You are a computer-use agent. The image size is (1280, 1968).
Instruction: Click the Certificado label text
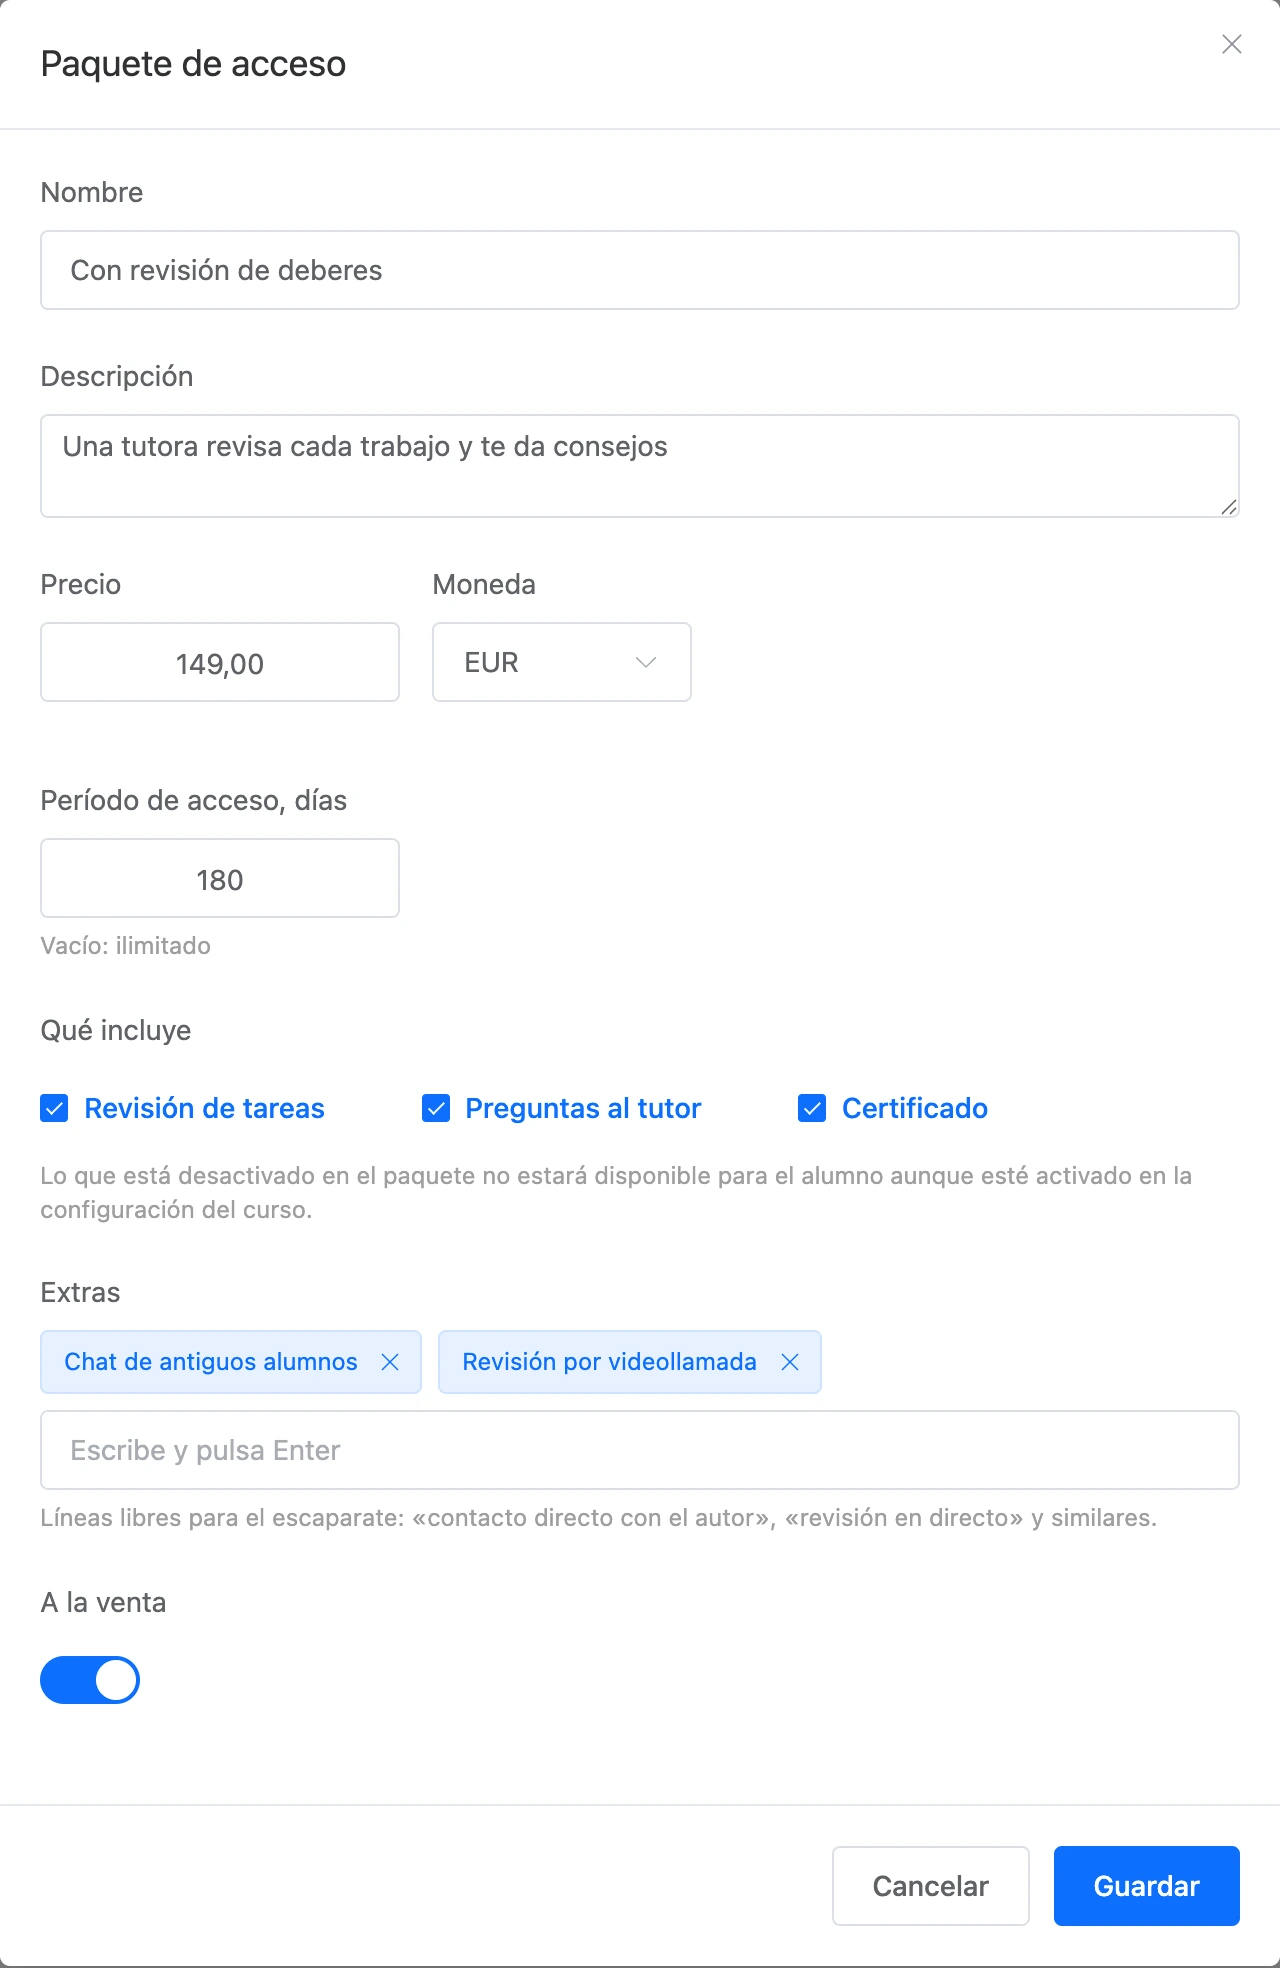[x=915, y=1108]
